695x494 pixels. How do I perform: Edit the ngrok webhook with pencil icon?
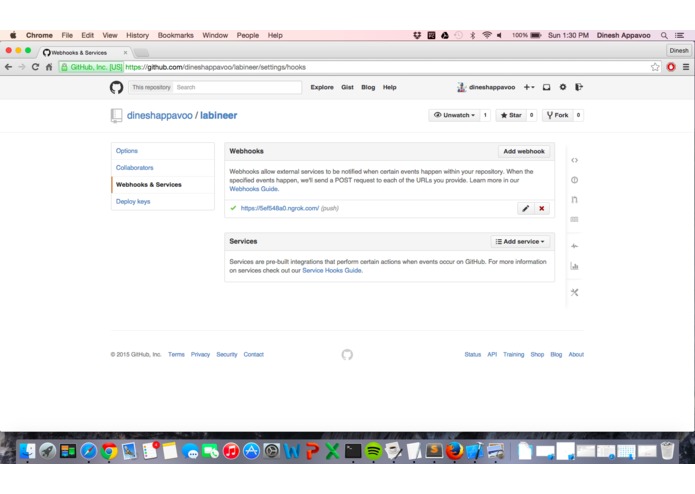coord(525,208)
